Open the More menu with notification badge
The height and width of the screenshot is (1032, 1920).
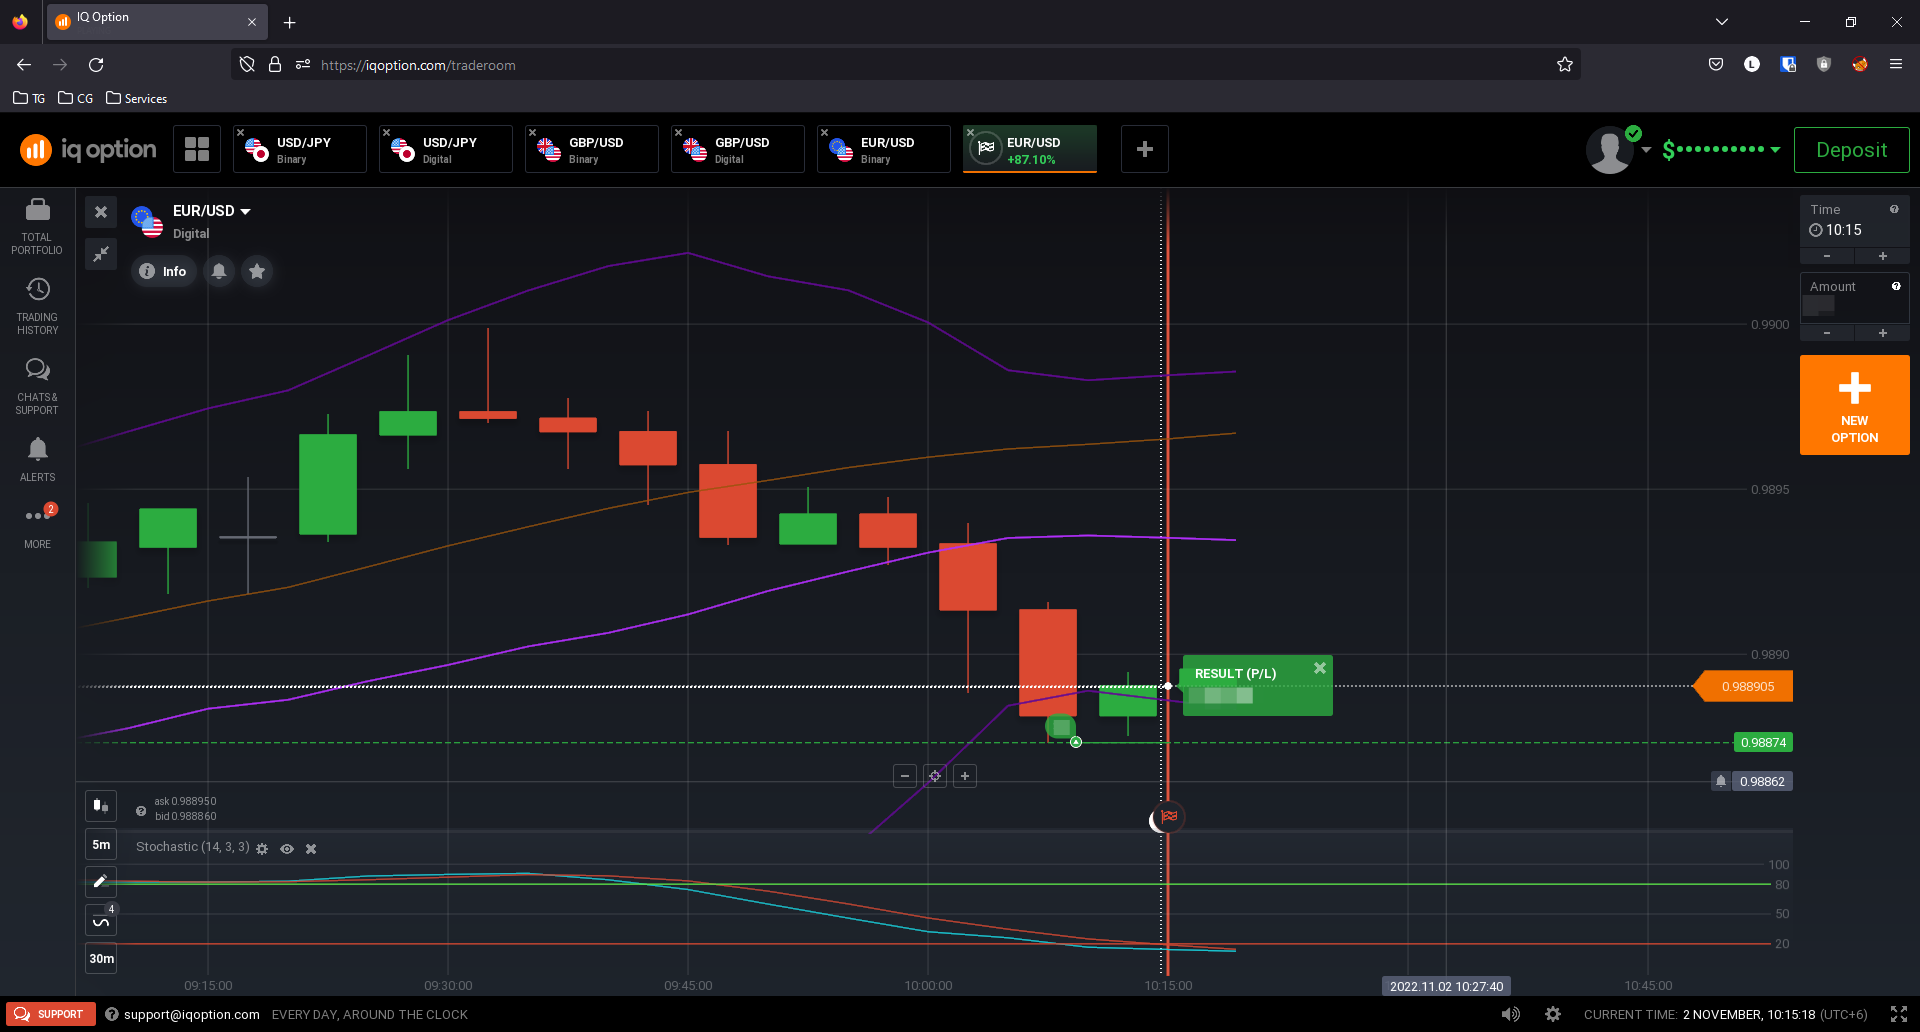click(x=38, y=526)
